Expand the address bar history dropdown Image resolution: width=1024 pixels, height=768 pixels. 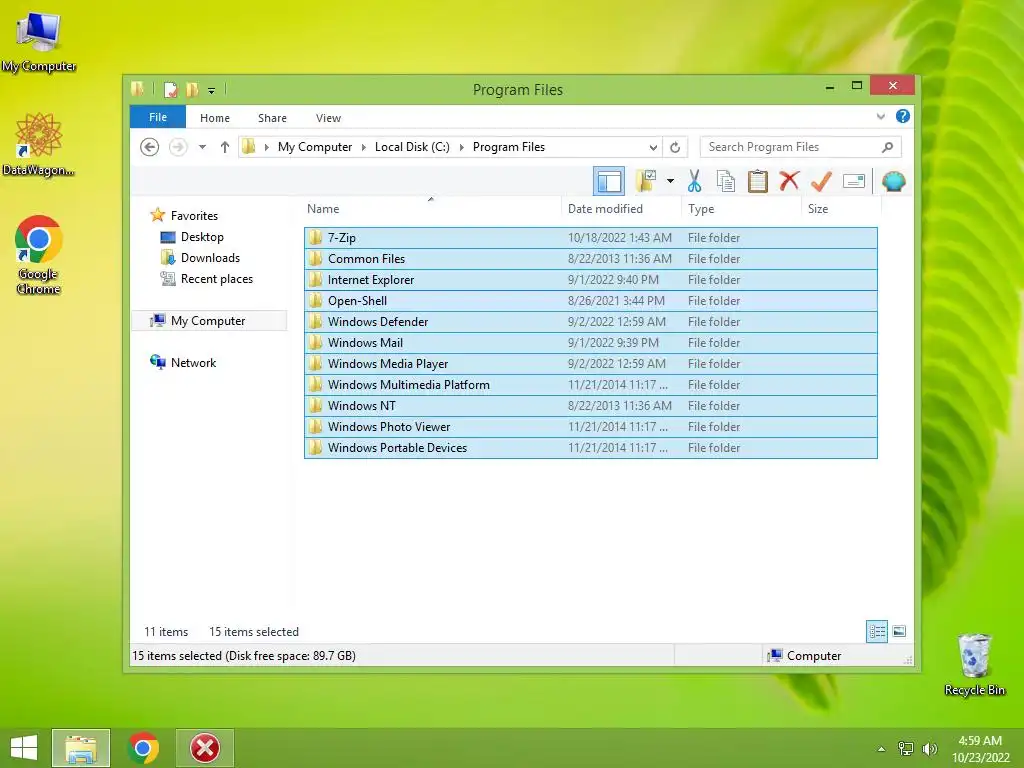pos(652,147)
